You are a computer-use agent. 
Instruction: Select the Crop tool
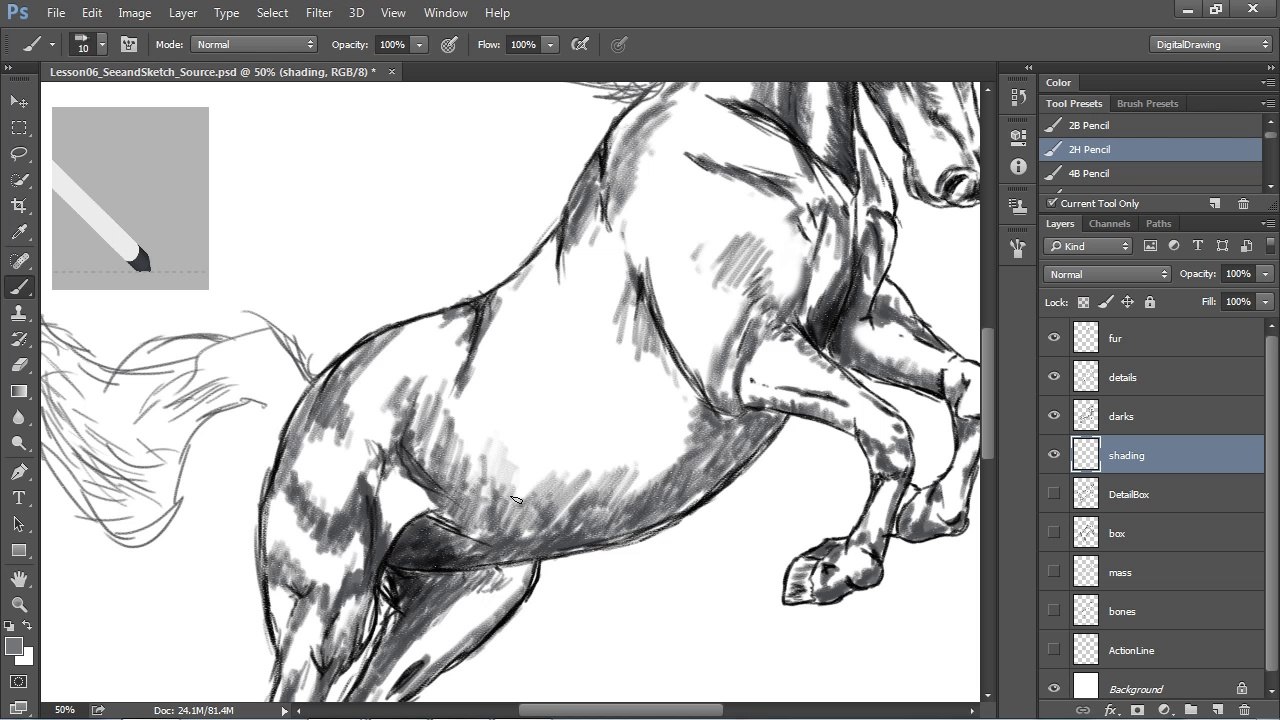(x=19, y=206)
